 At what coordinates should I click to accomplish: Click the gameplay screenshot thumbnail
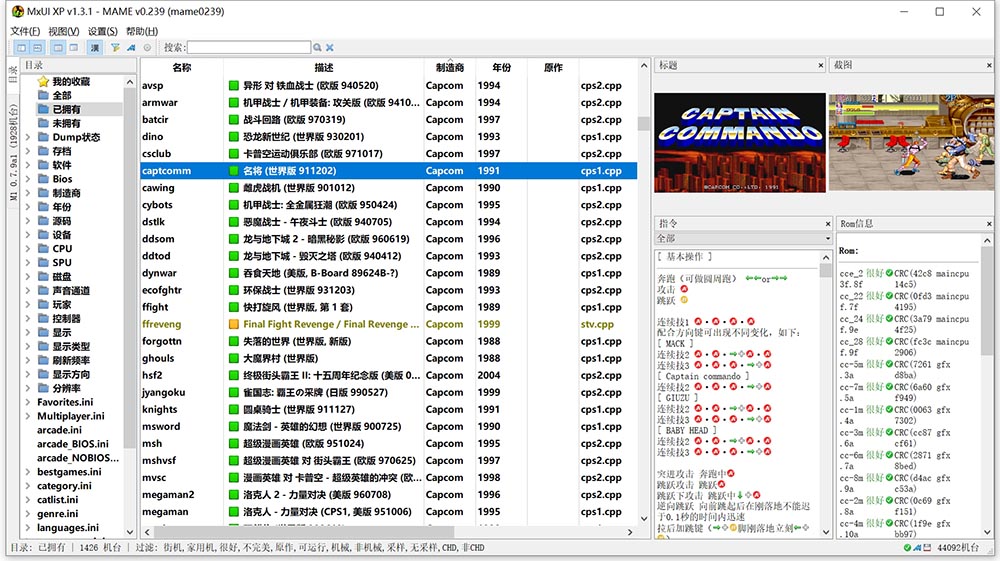[911, 143]
